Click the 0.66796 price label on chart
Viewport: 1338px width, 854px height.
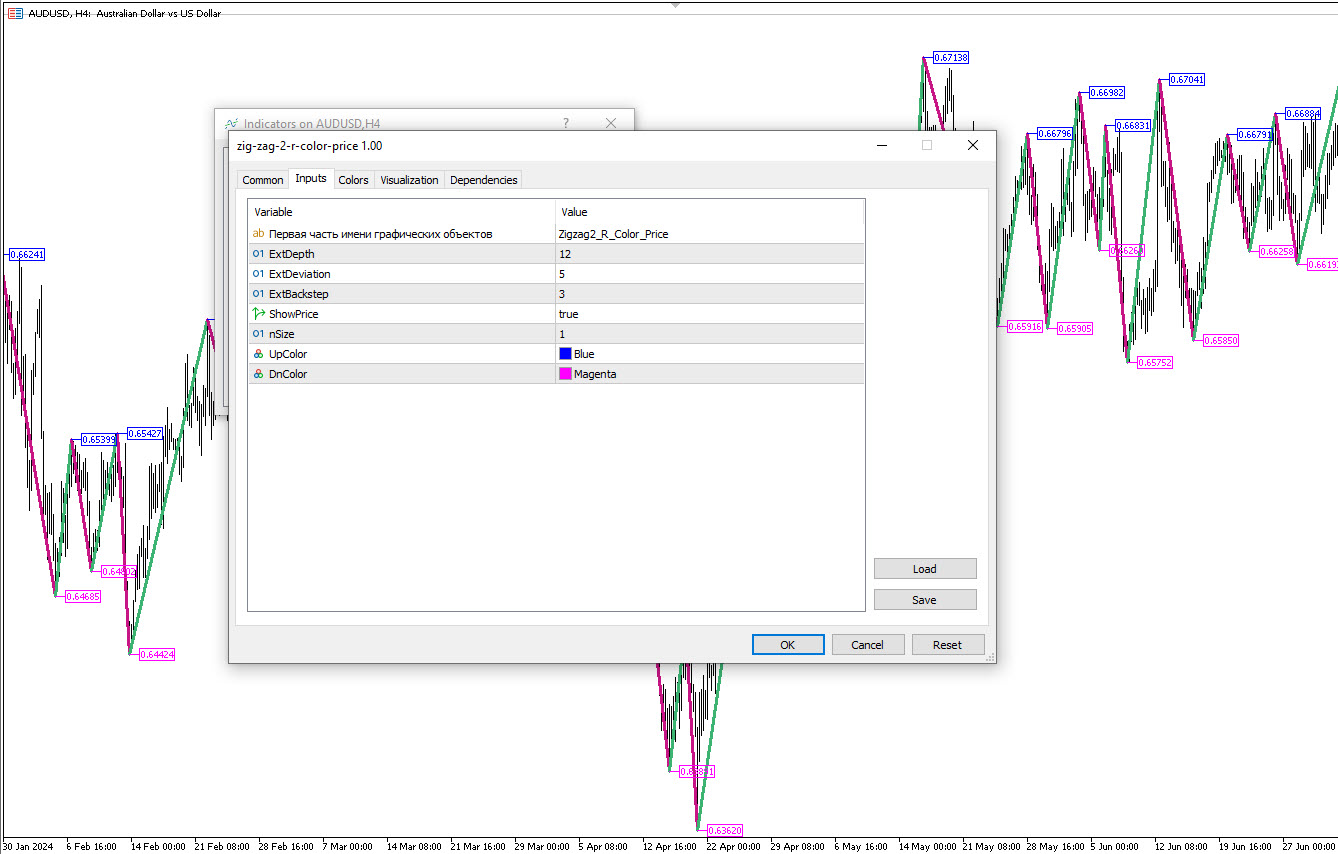click(x=1055, y=133)
